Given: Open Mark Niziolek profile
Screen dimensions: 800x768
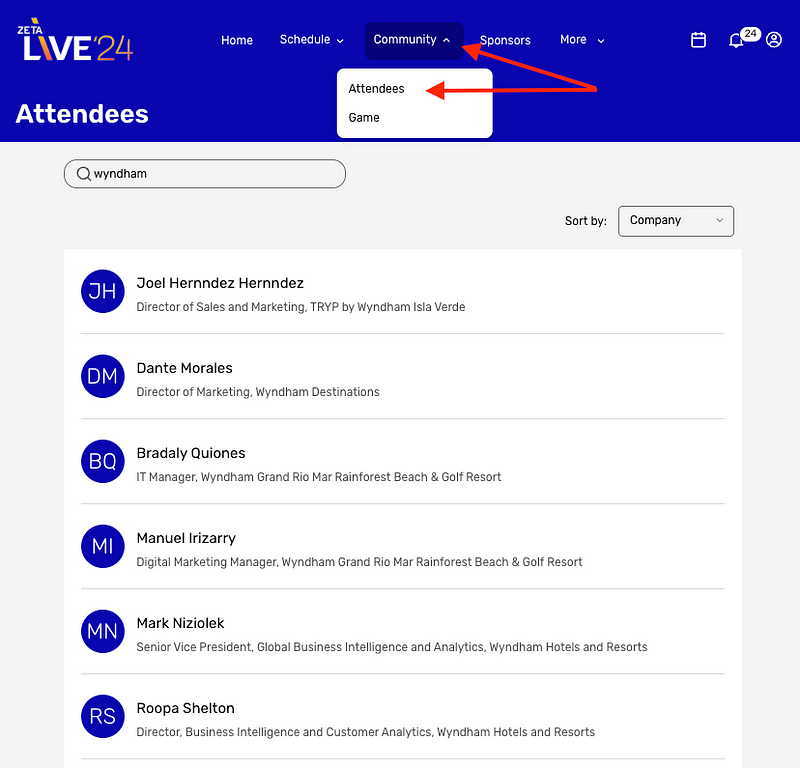Looking at the screenshot, I should (x=180, y=624).
